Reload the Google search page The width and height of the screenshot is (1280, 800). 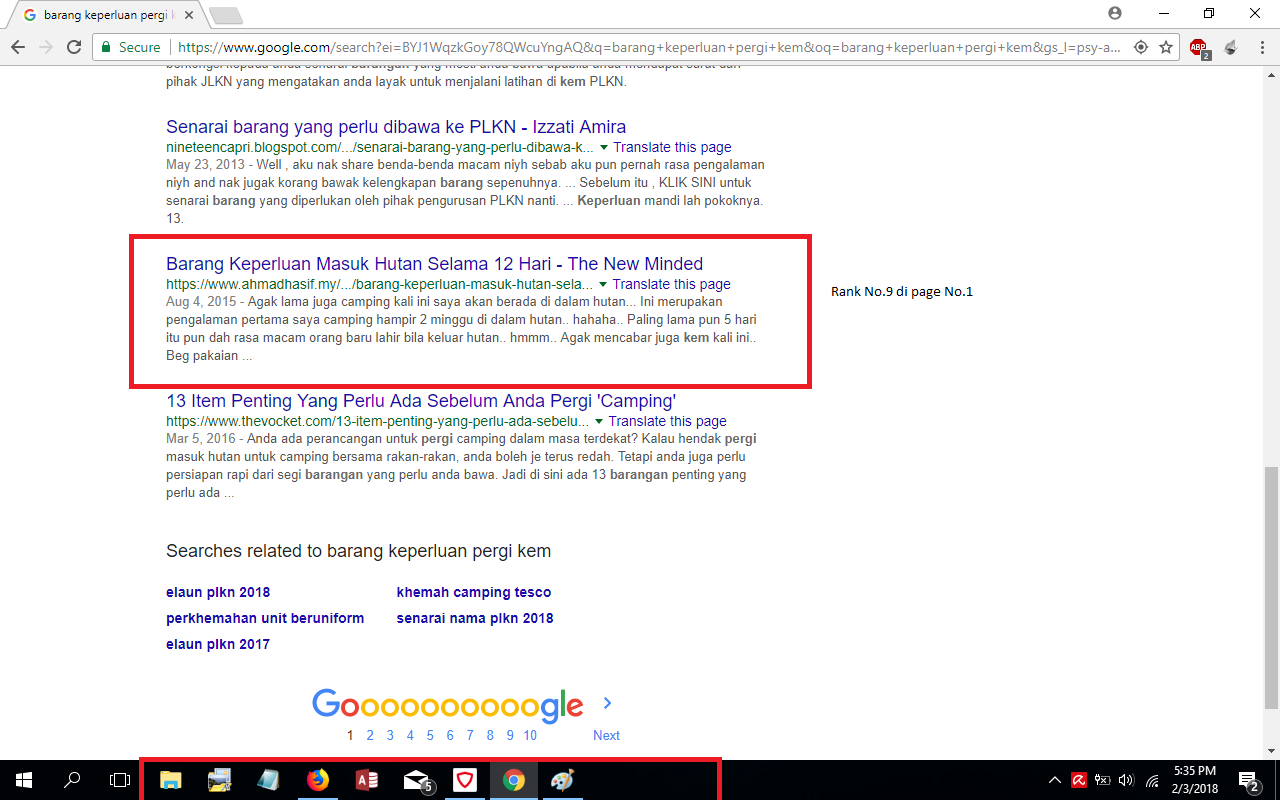point(74,47)
